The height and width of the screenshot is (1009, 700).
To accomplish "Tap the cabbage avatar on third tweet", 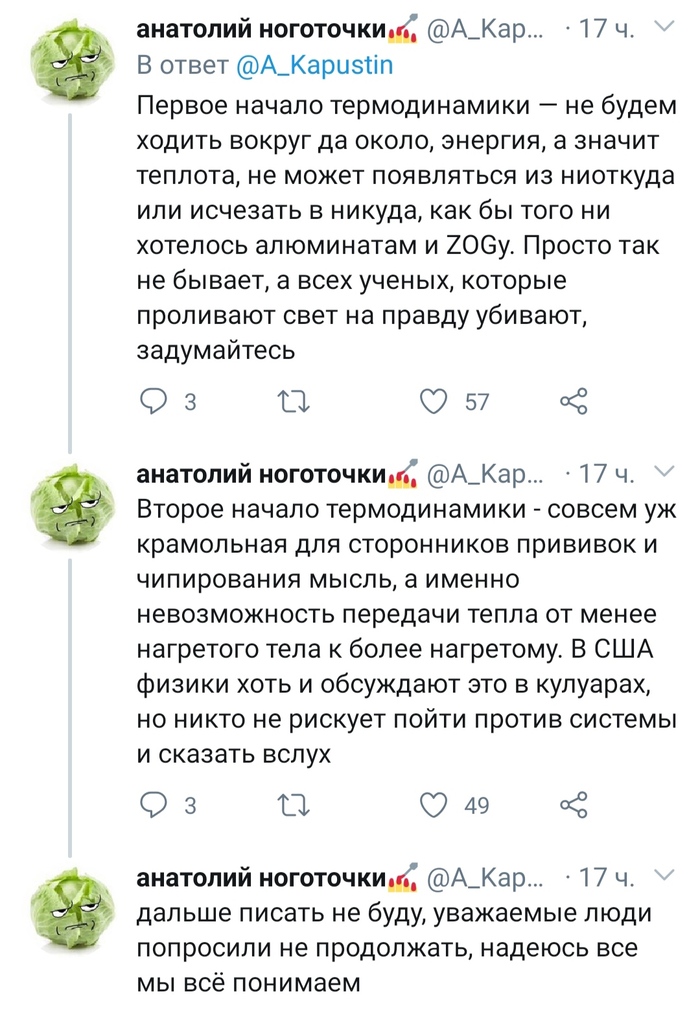I will tap(68, 910).
